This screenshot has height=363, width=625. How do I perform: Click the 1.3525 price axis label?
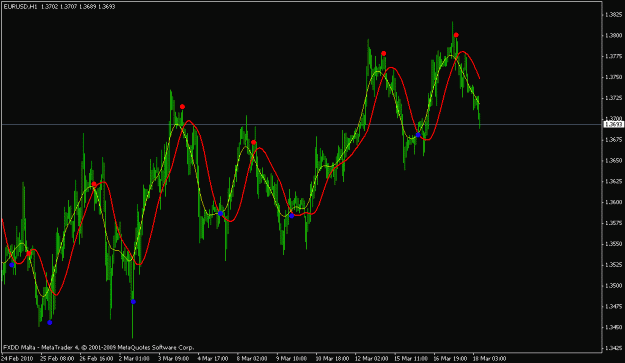coord(613,265)
